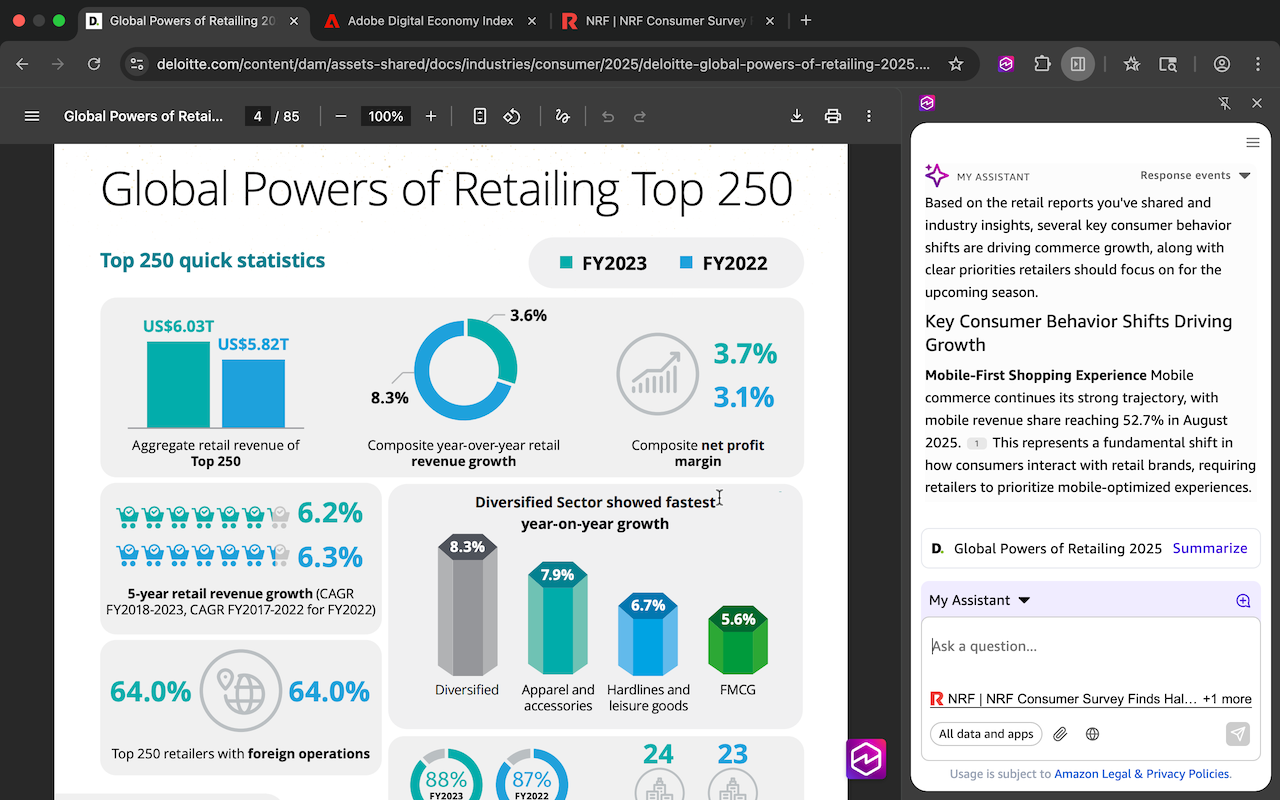Toggle the browser side panel button
Image resolution: width=1280 pixels, height=800 pixels.
[x=1077, y=64]
